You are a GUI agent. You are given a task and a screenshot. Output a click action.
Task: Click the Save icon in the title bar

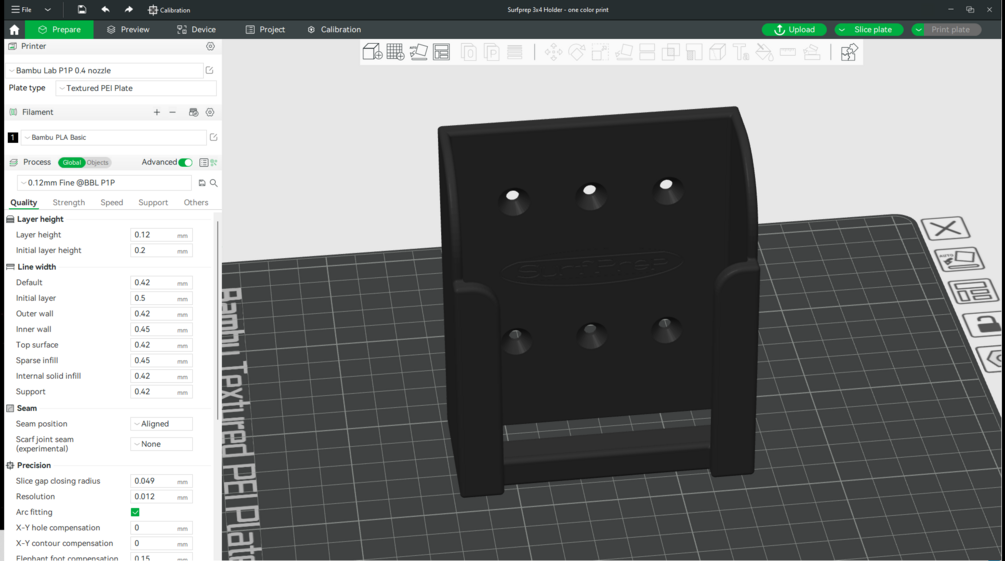81,10
